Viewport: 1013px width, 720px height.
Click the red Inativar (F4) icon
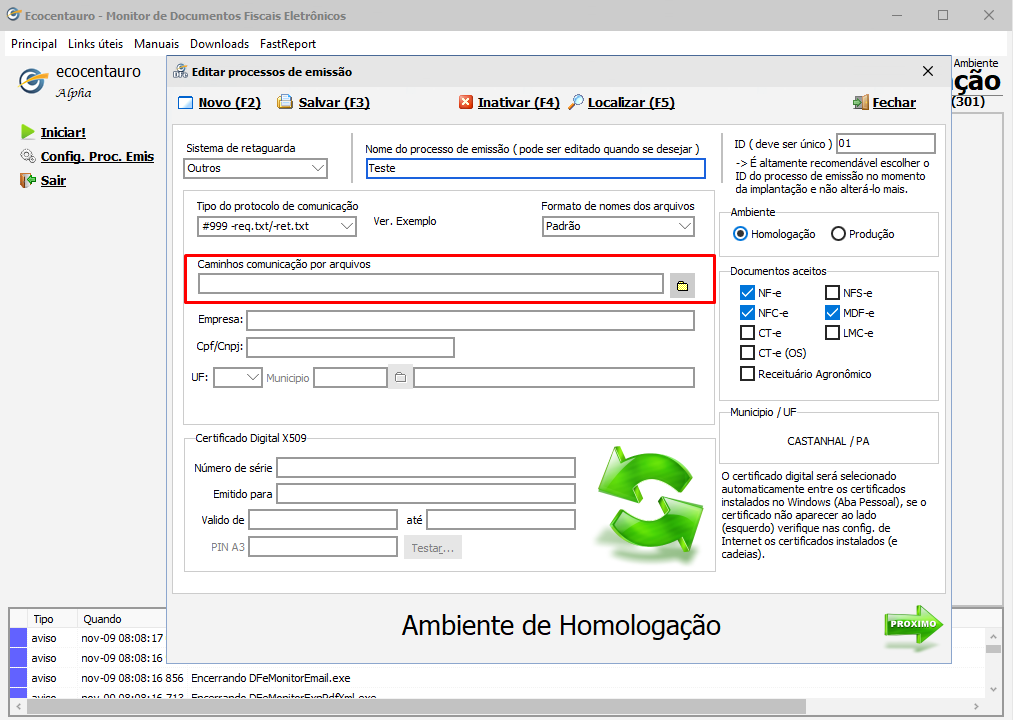click(466, 103)
